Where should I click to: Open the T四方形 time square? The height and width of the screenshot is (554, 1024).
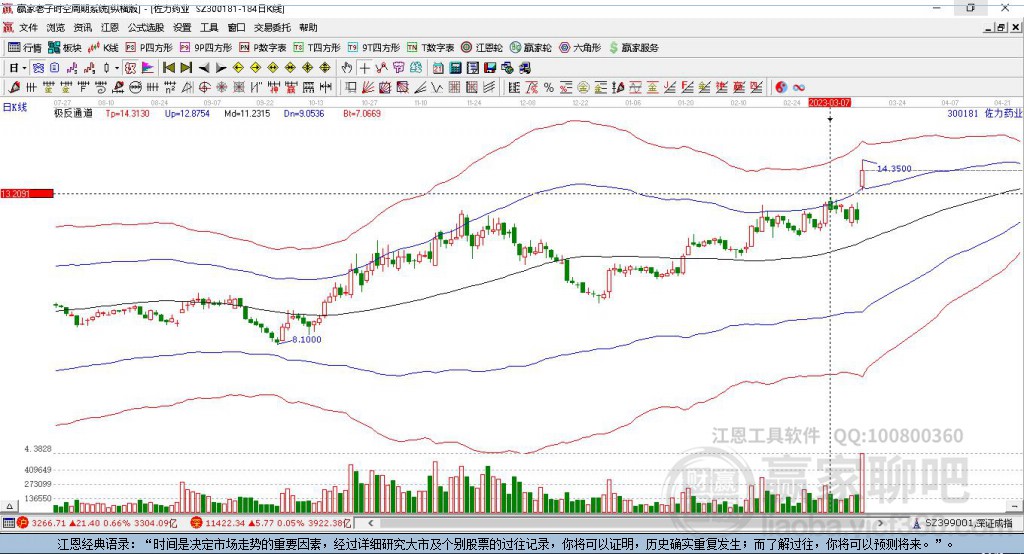point(317,48)
